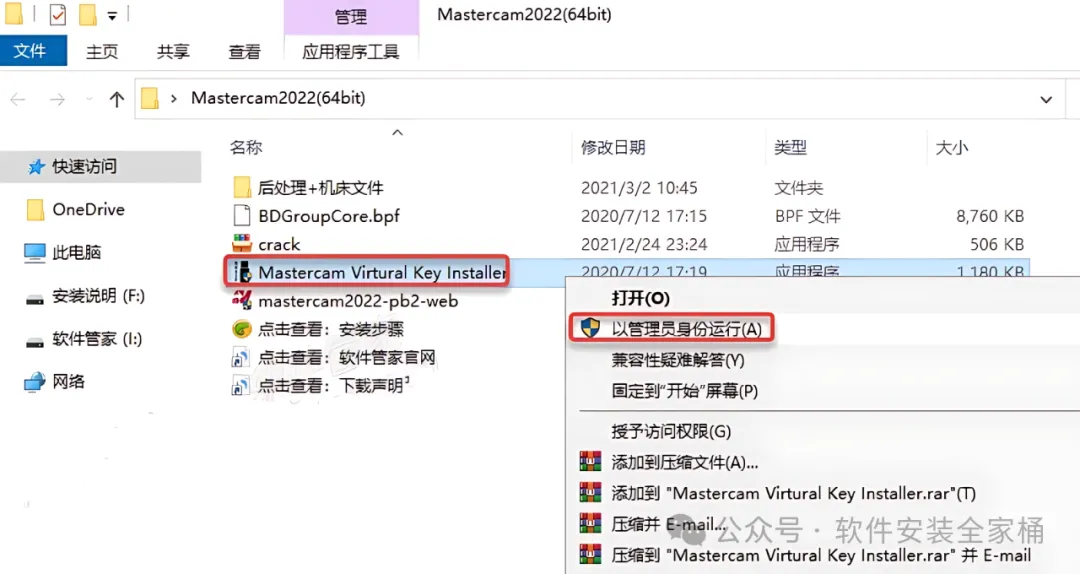The width and height of the screenshot is (1080, 574).
Task: Select the BDGroupCore.bpf file icon
Action: point(242,216)
